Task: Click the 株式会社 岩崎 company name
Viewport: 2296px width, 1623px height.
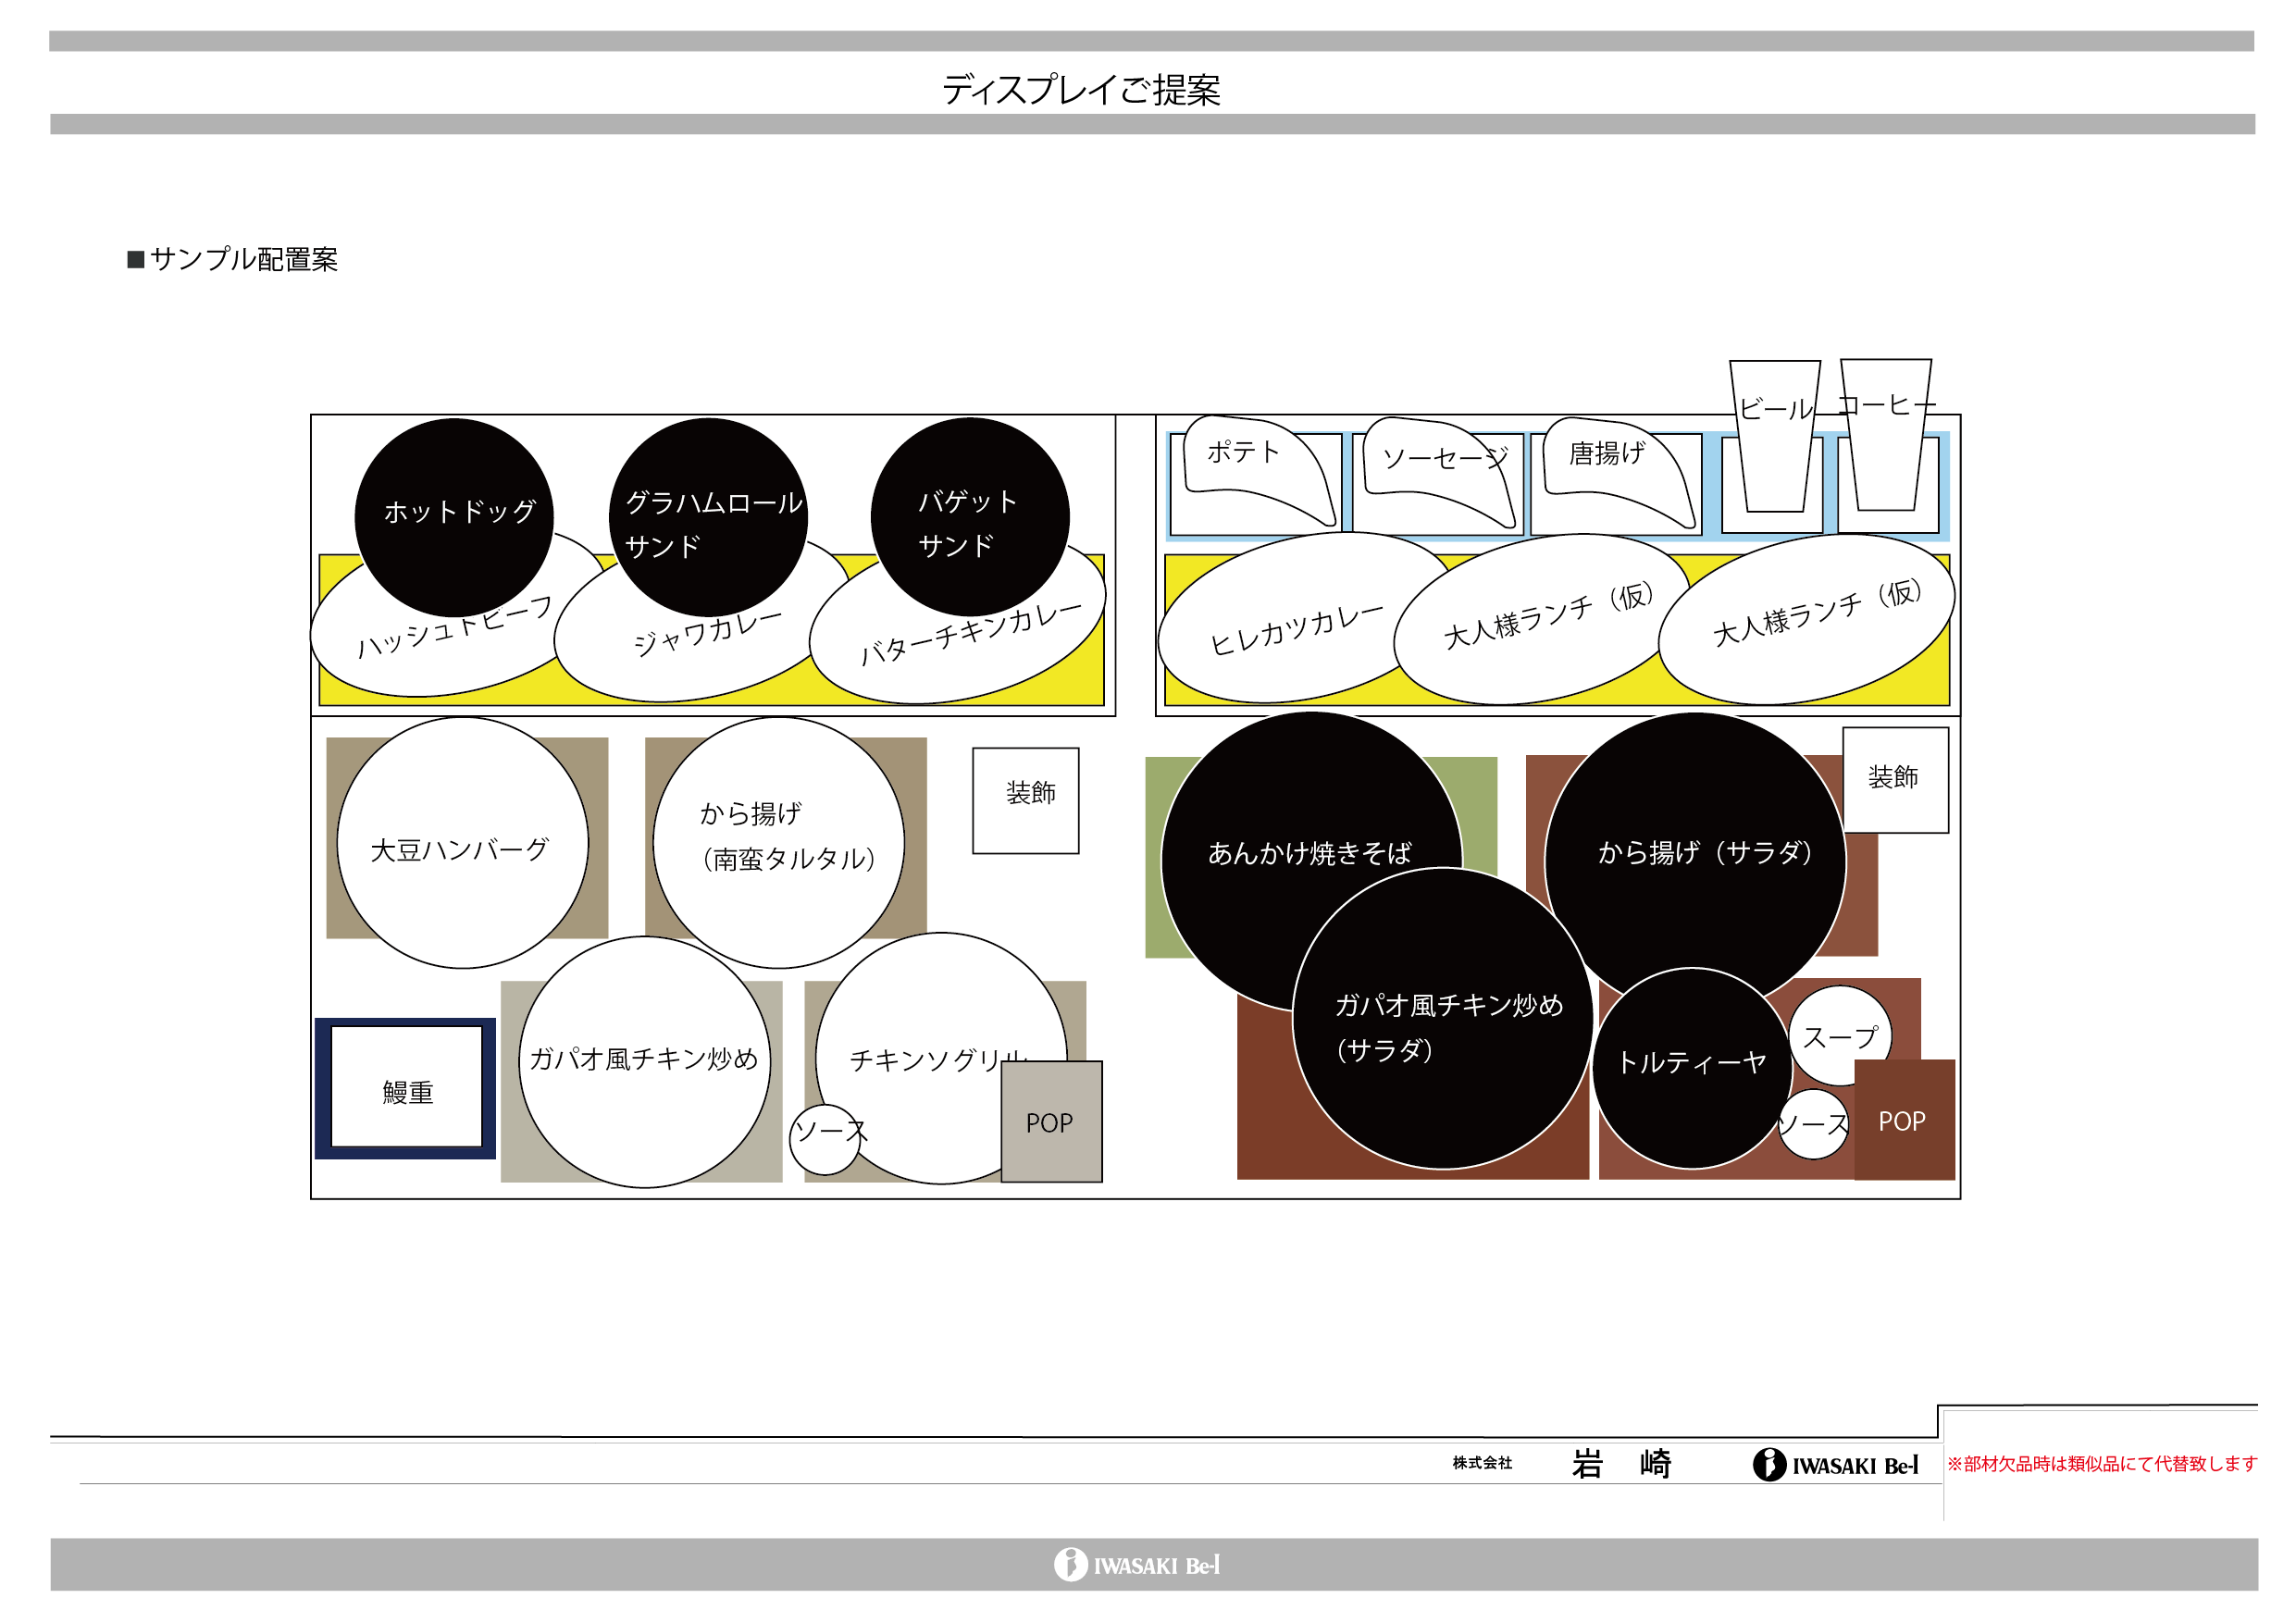Action: (1562, 1464)
